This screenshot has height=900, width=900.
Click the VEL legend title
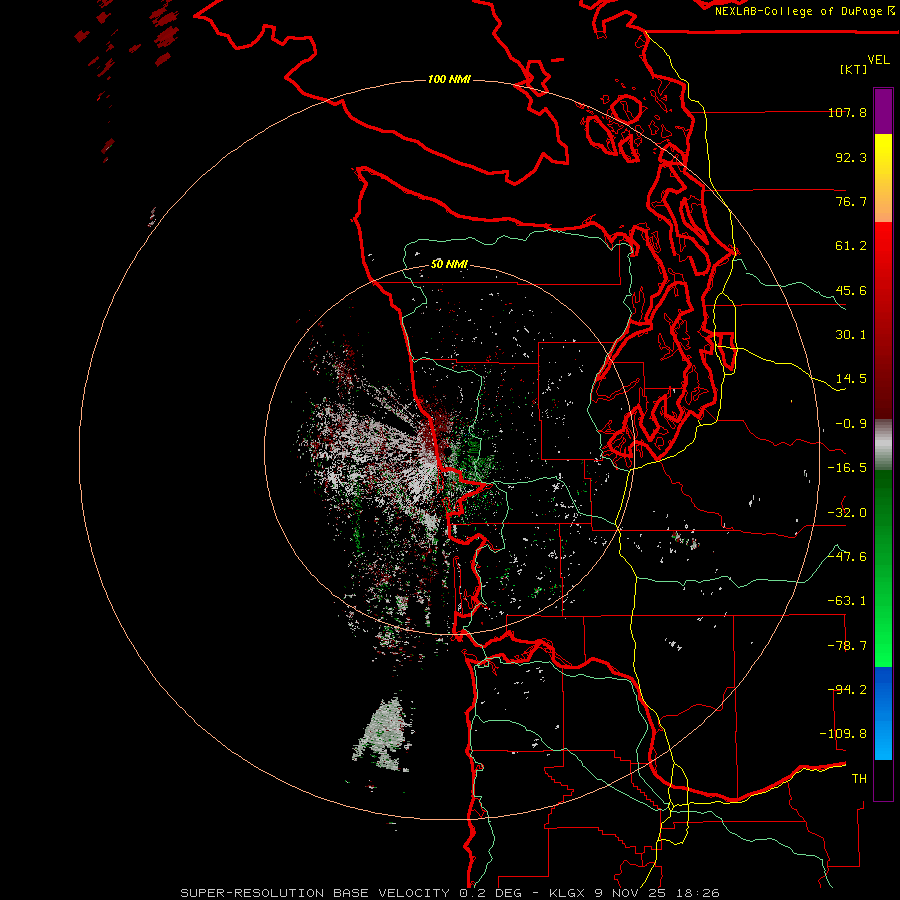coord(879,60)
